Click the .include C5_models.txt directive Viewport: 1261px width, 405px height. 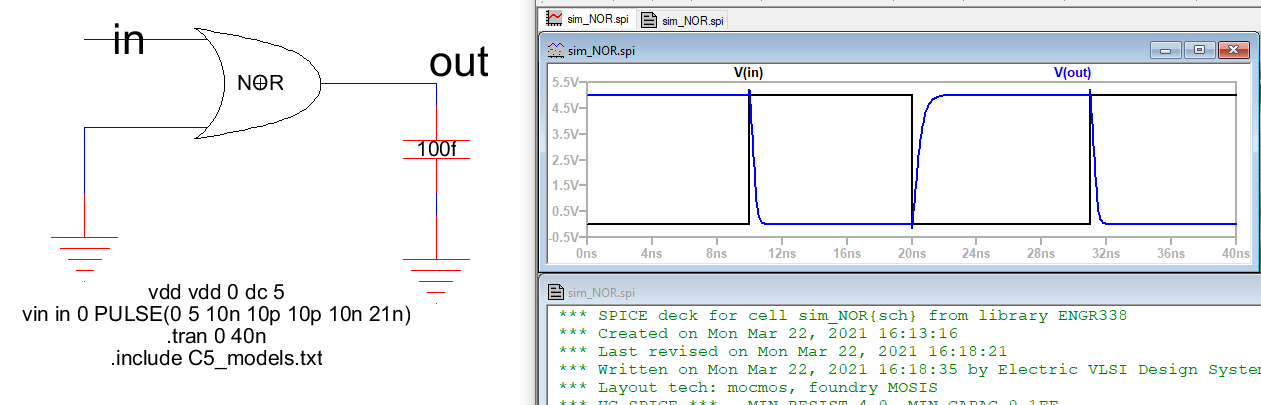(x=217, y=358)
